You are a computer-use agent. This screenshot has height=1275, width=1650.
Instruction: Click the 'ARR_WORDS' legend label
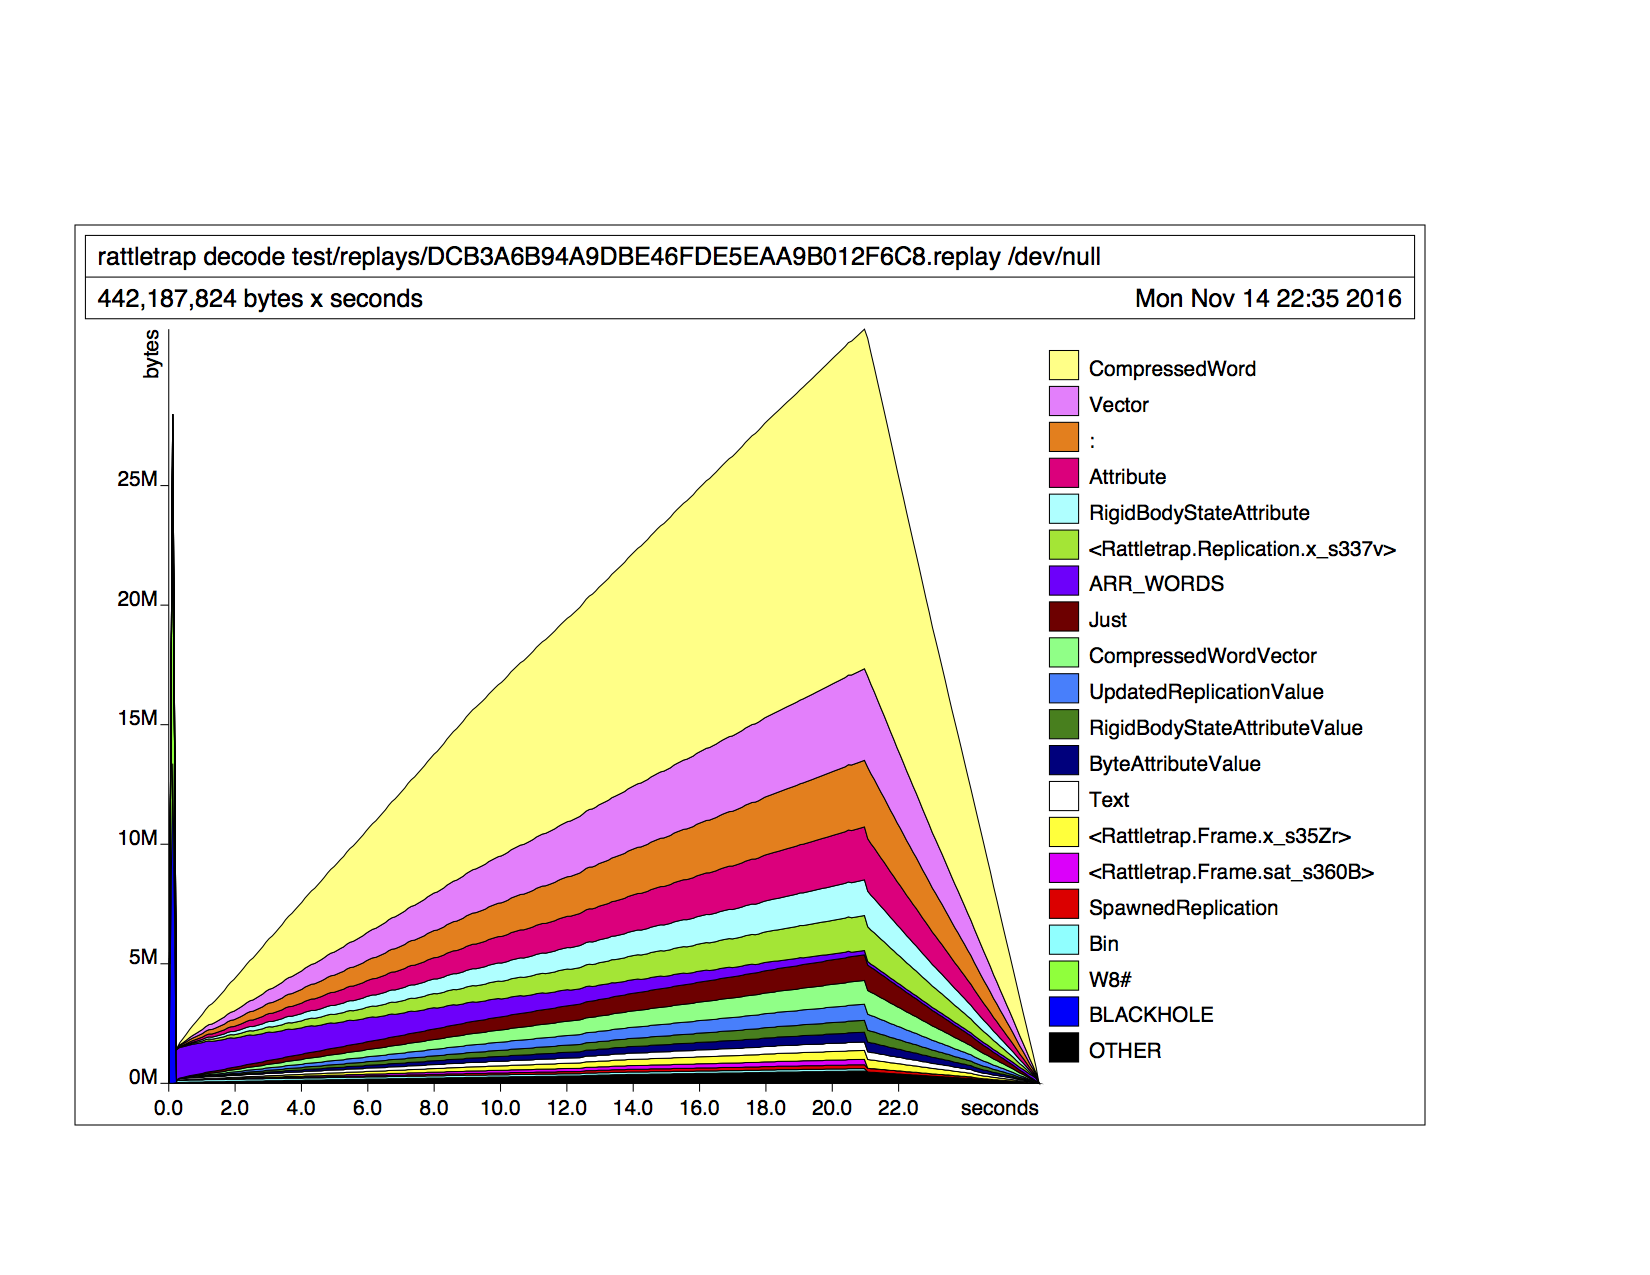coord(1156,584)
